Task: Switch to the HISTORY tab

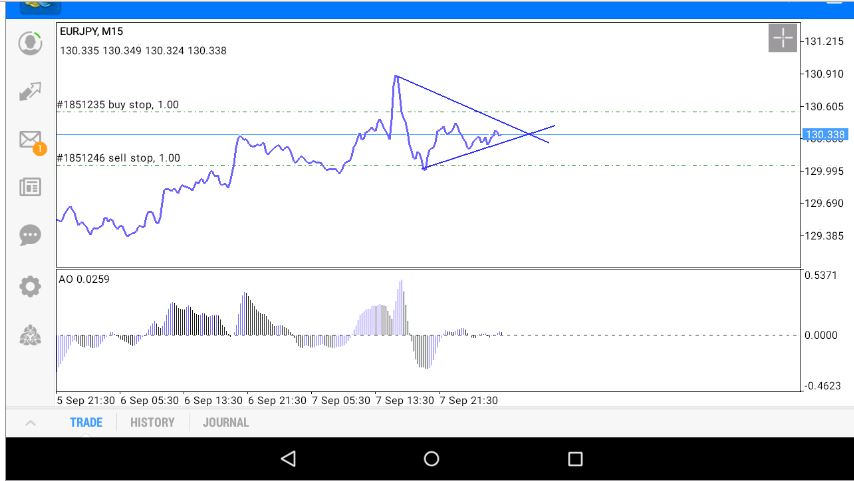Action: coord(152,422)
